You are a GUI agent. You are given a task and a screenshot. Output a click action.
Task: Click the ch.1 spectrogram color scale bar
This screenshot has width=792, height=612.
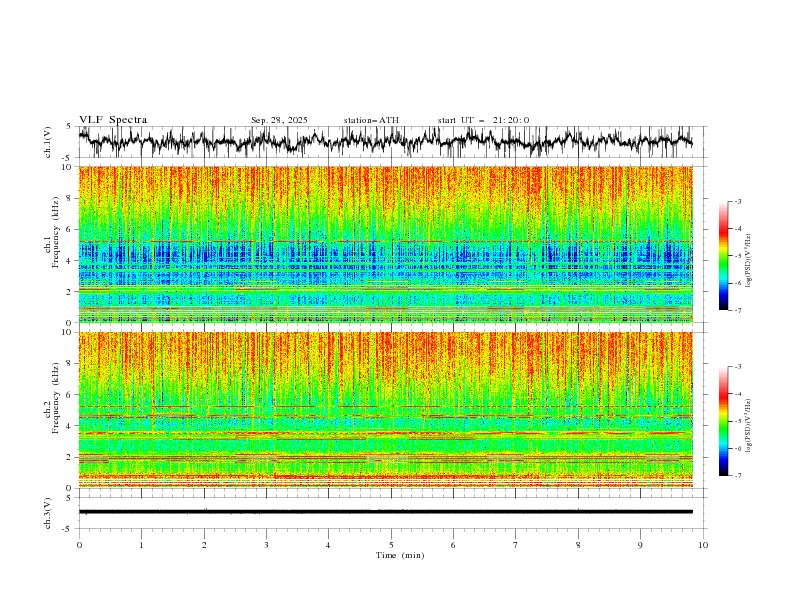tap(723, 256)
